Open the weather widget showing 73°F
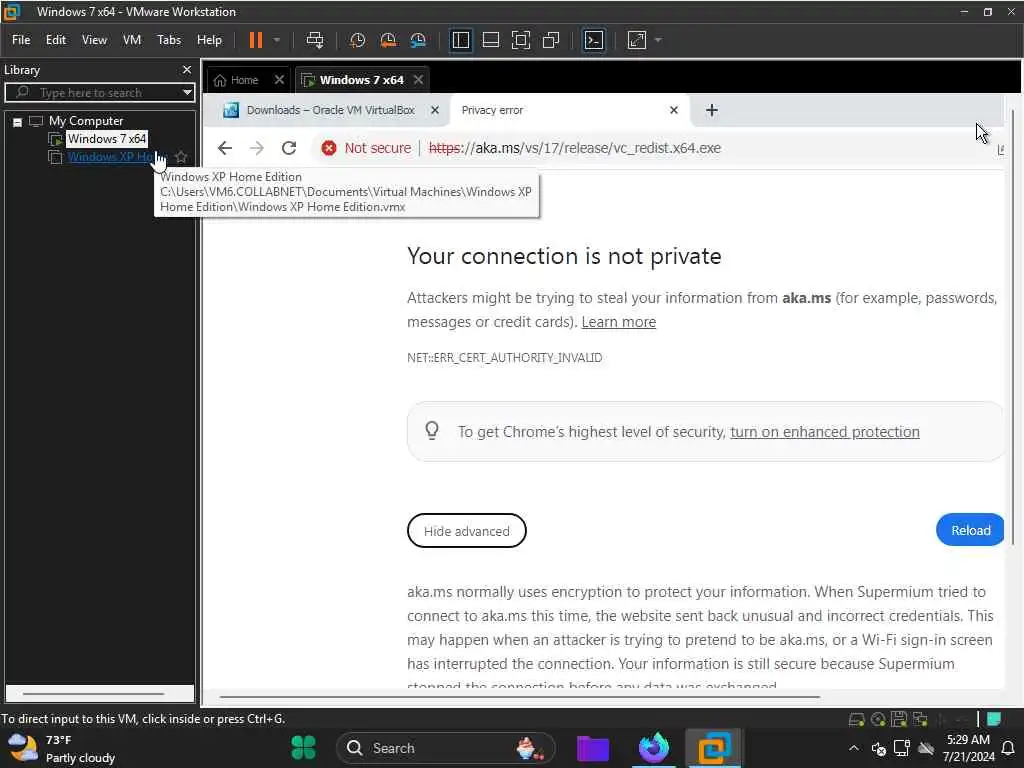Viewport: 1024px width, 768px height. [62, 748]
